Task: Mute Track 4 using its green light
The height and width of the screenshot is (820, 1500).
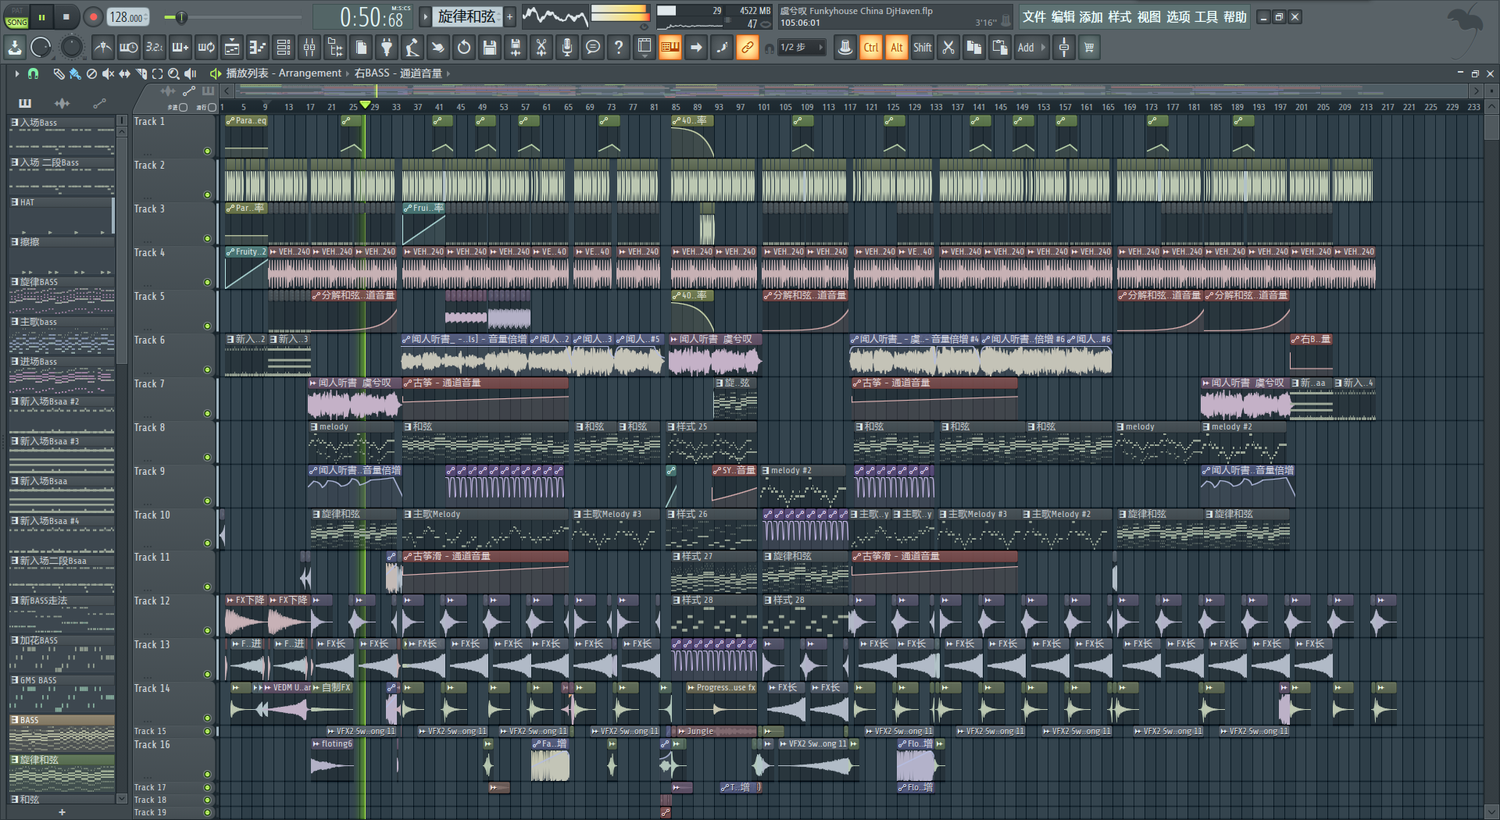Action: click(x=207, y=282)
